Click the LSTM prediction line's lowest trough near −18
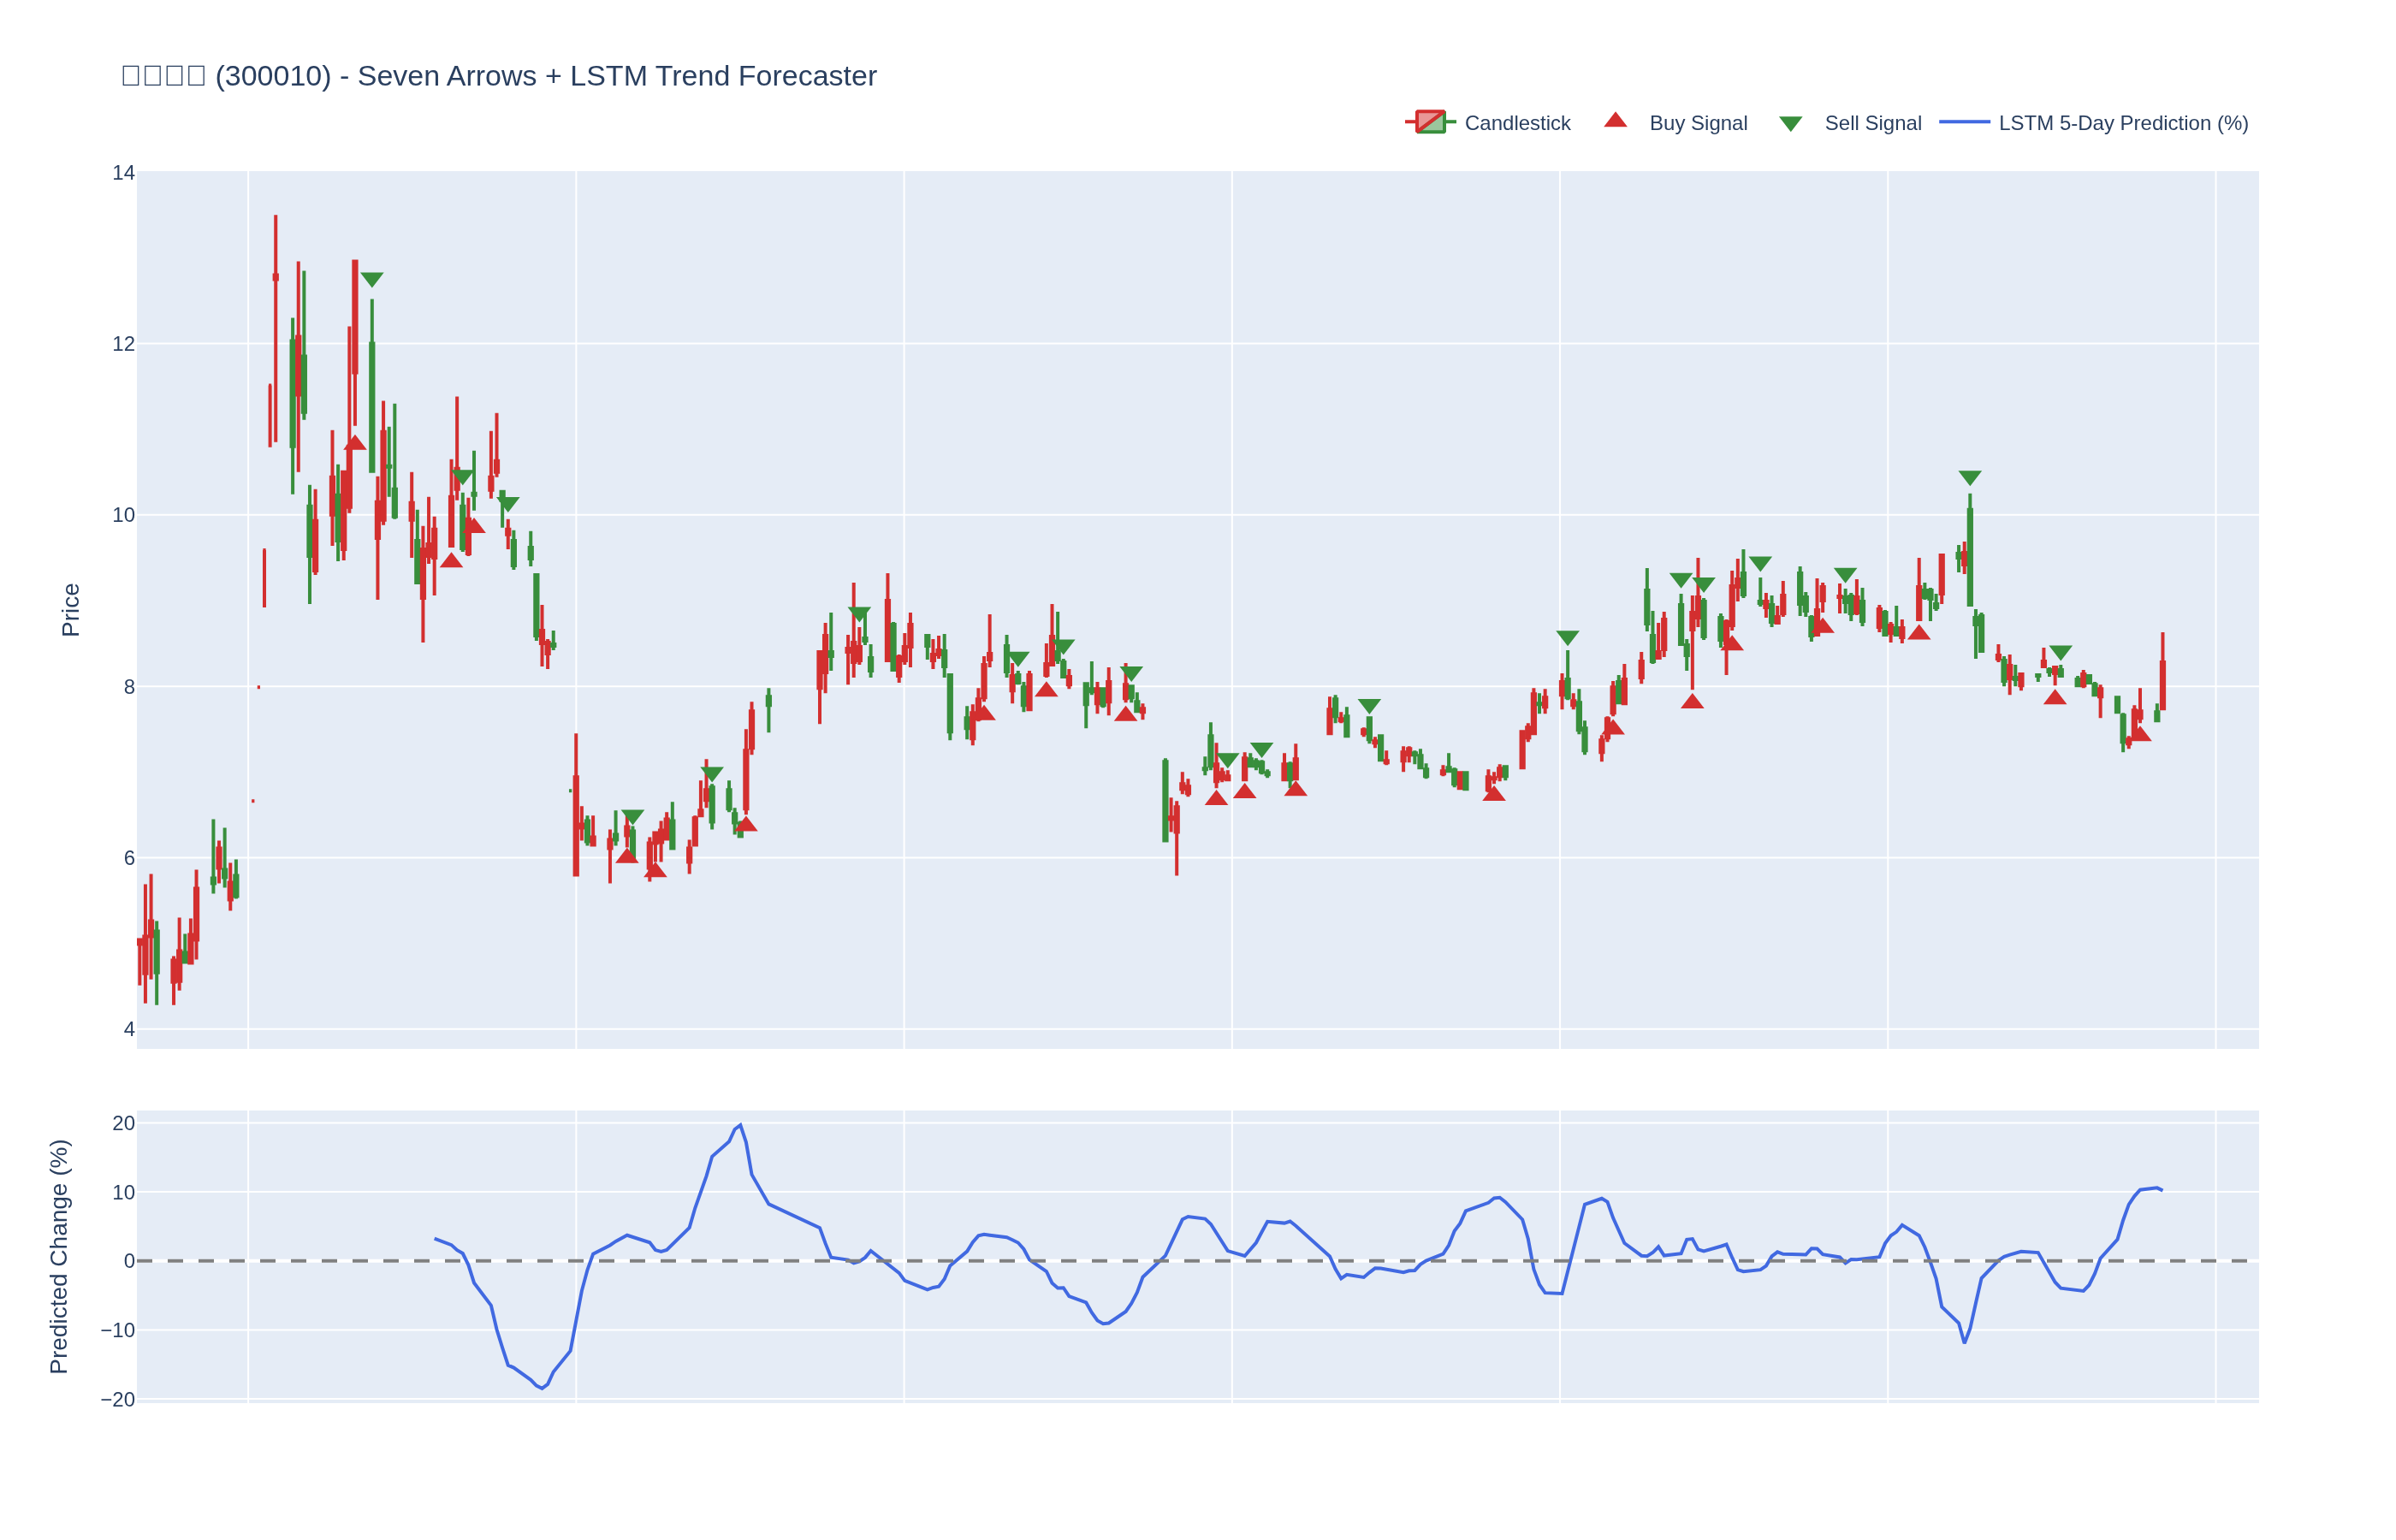The image size is (2396, 1540). tap(542, 1388)
